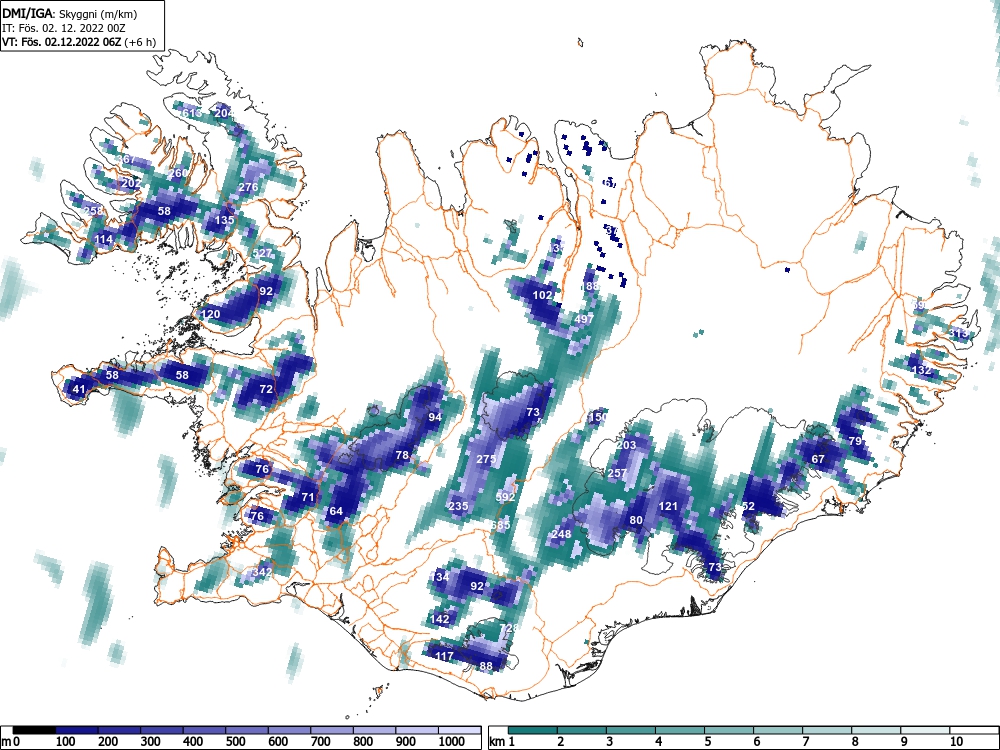Click the visibility value '114' on the map
The height and width of the screenshot is (750, 1000).
(x=103, y=240)
